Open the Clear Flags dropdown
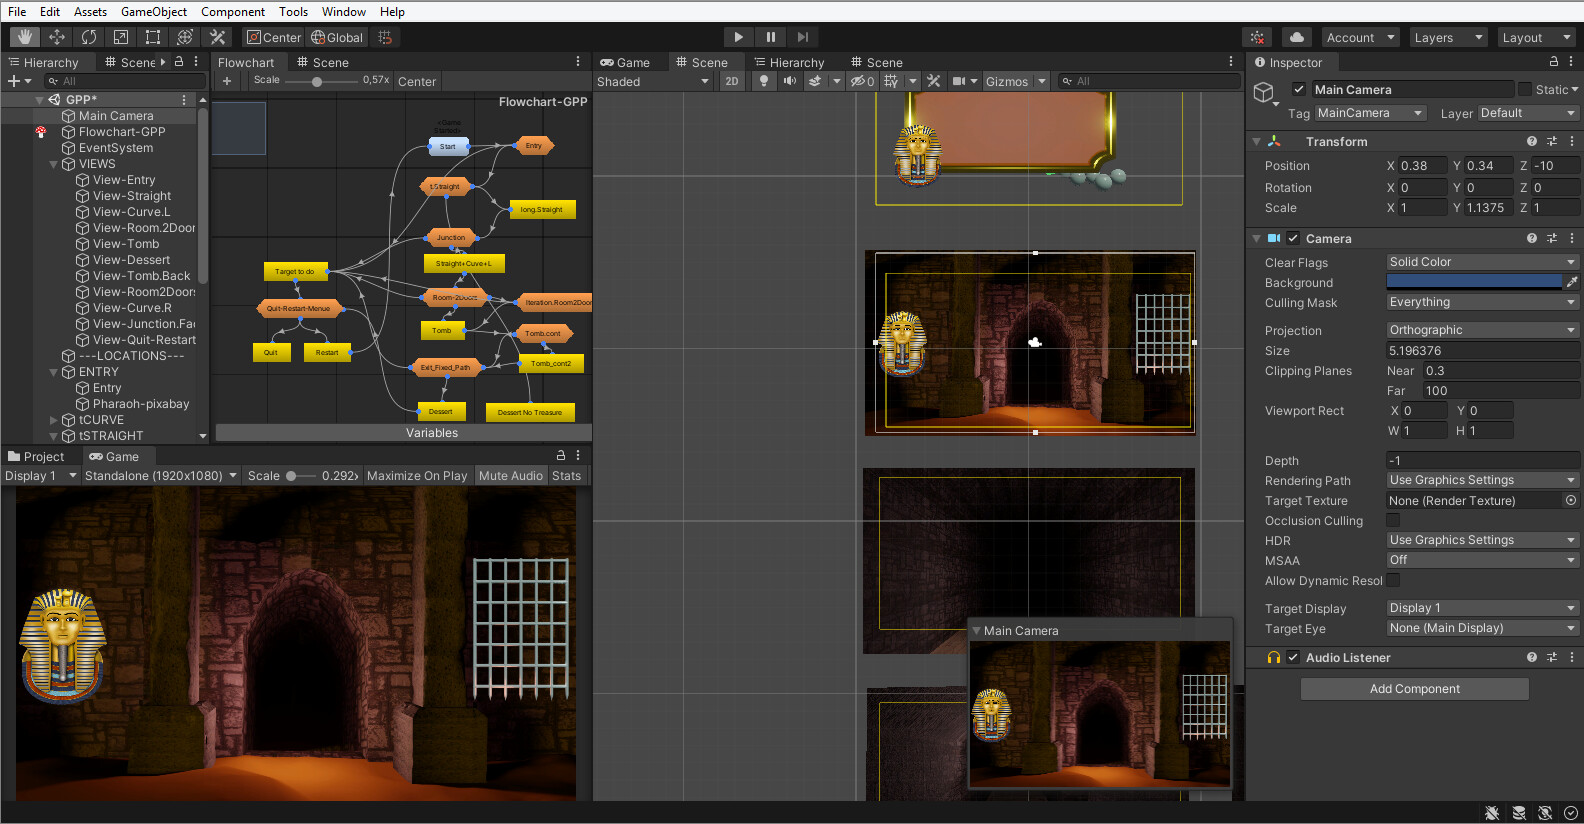 [x=1481, y=262]
